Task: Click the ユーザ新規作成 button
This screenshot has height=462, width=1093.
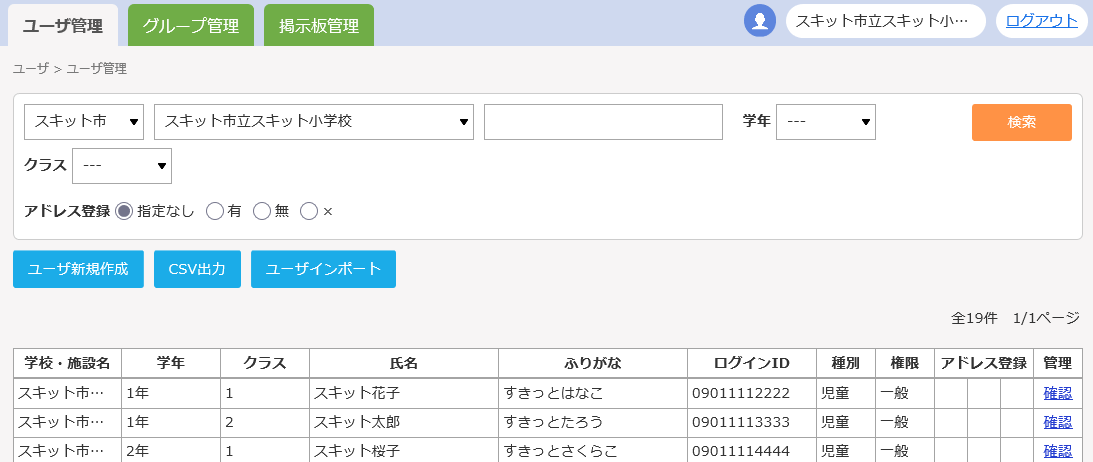Action: coord(78,269)
